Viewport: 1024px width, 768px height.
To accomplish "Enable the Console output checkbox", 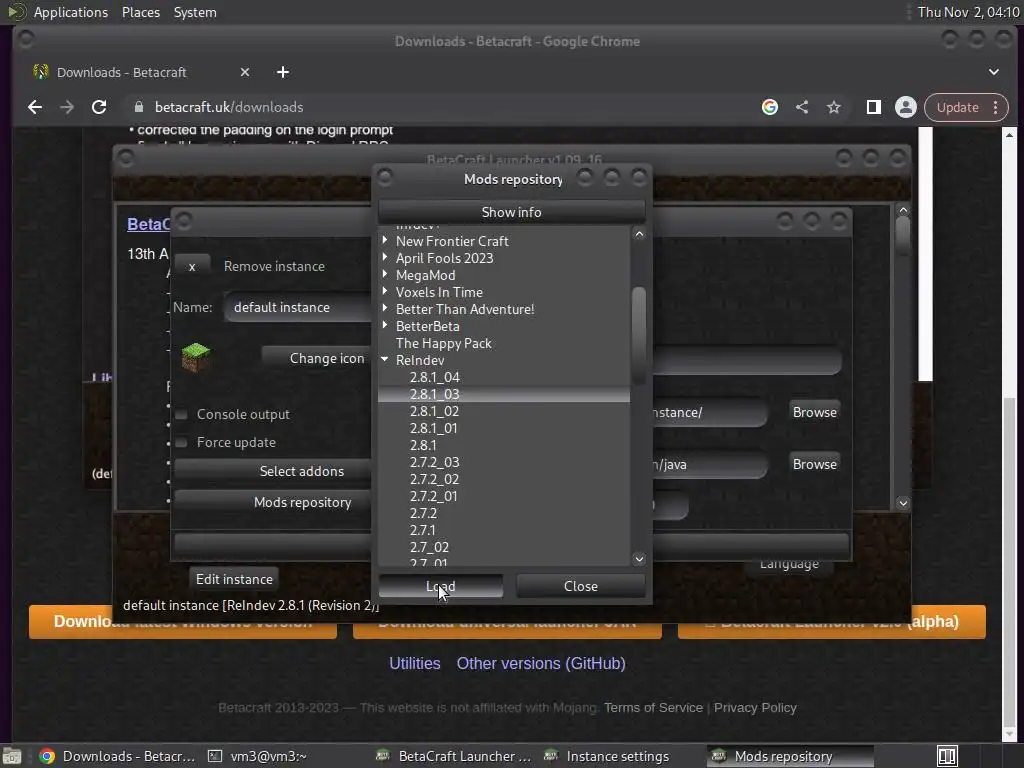I will [x=182, y=415].
